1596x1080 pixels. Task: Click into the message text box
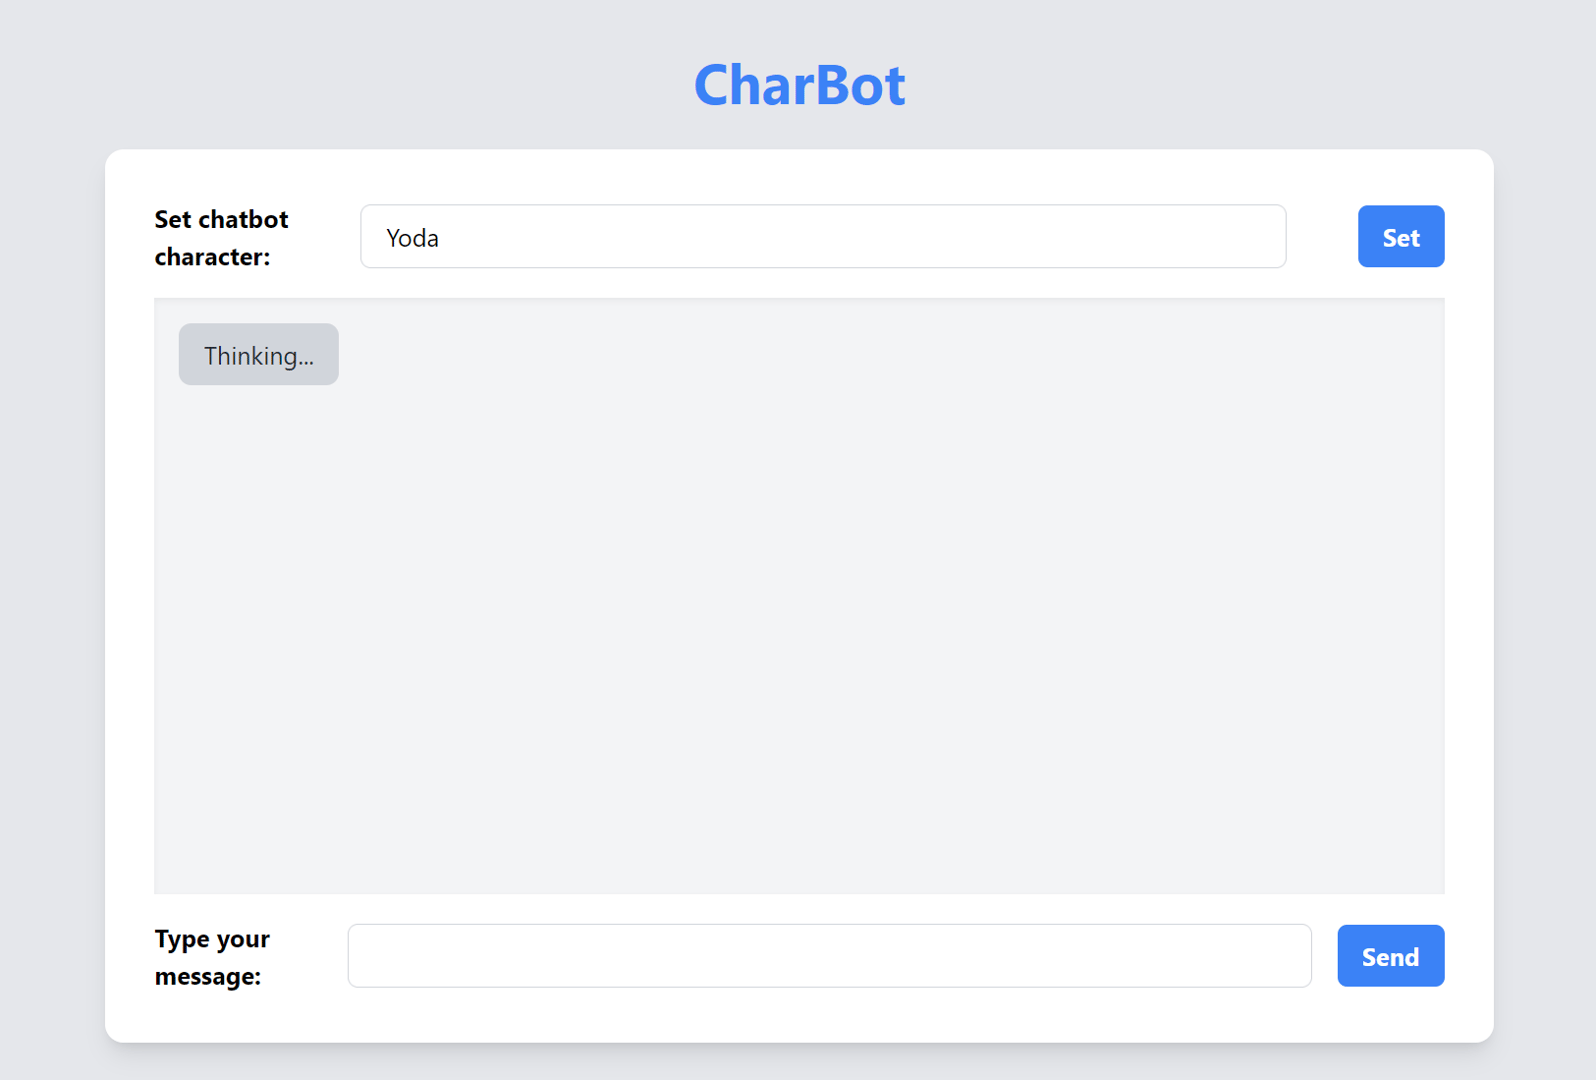[829, 956]
